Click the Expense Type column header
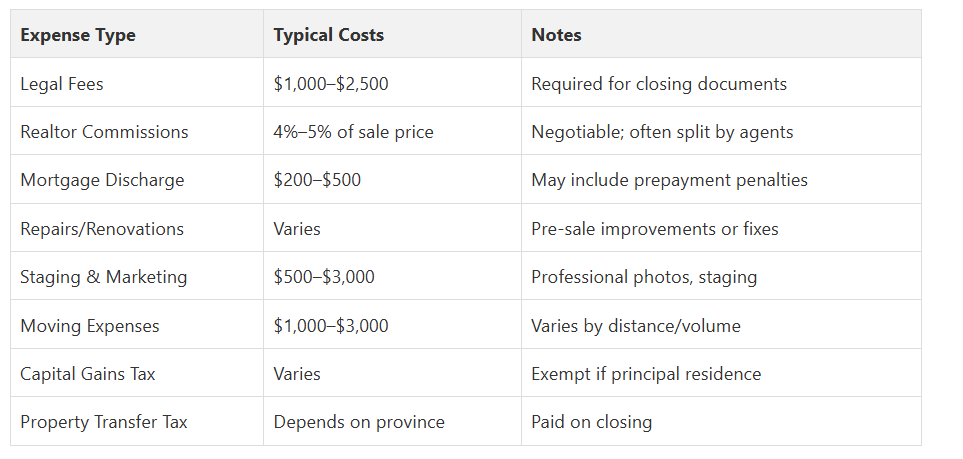Screen dimensions: 963x459 [x=78, y=35]
